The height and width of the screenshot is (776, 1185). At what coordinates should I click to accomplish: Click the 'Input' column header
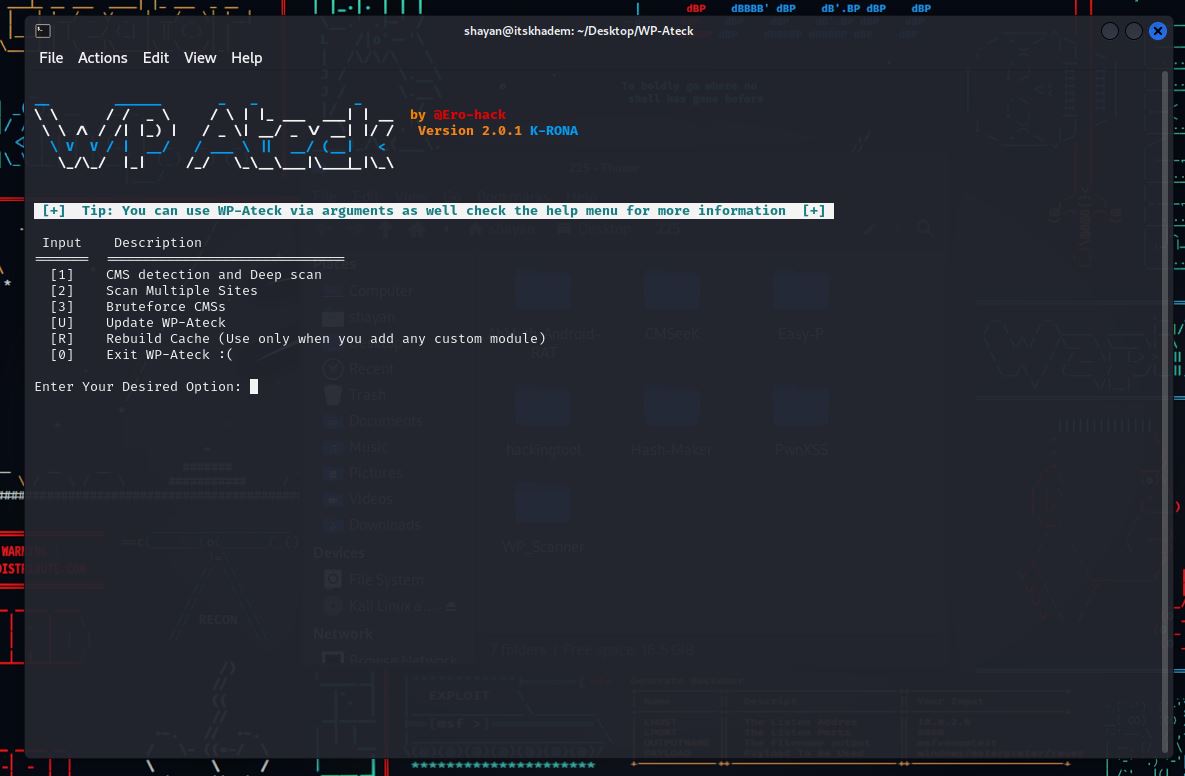pyautogui.click(x=61, y=243)
